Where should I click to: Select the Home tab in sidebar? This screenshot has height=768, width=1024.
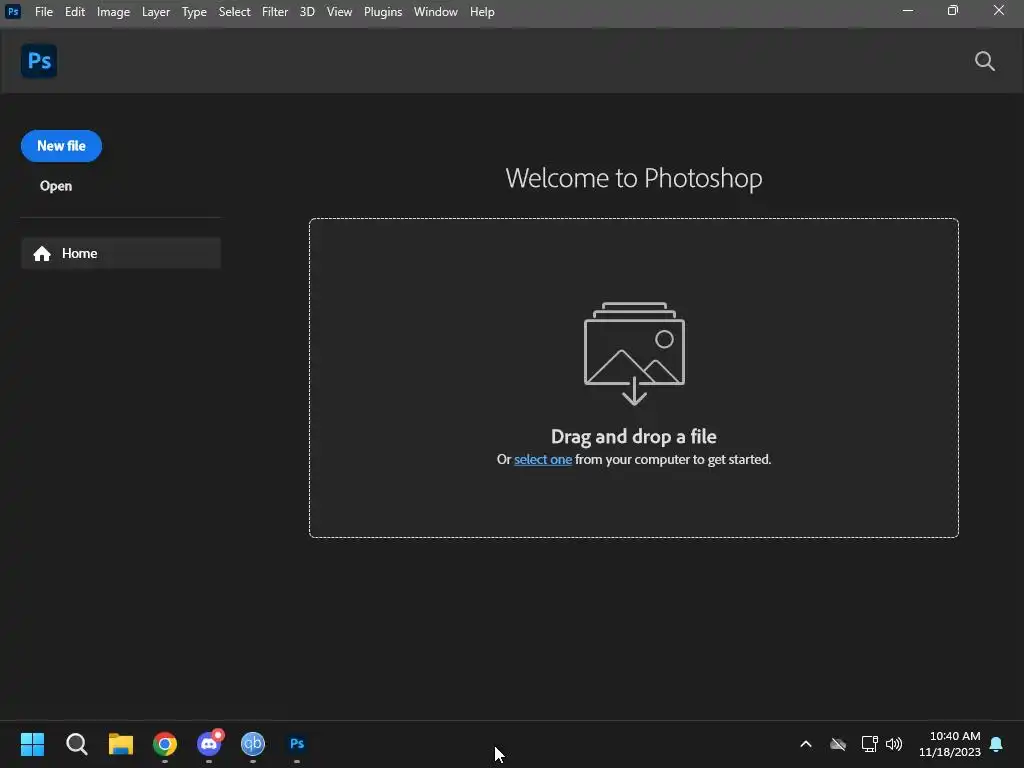pyautogui.click(x=121, y=253)
